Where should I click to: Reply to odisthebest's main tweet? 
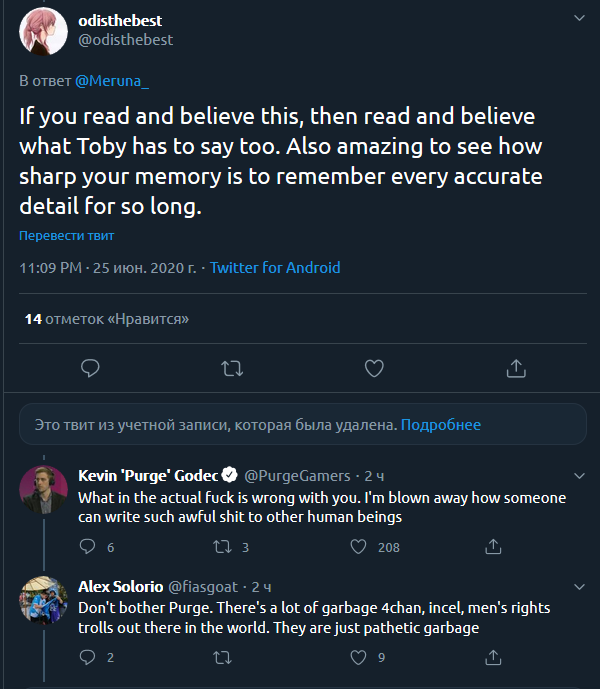[x=90, y=368]
